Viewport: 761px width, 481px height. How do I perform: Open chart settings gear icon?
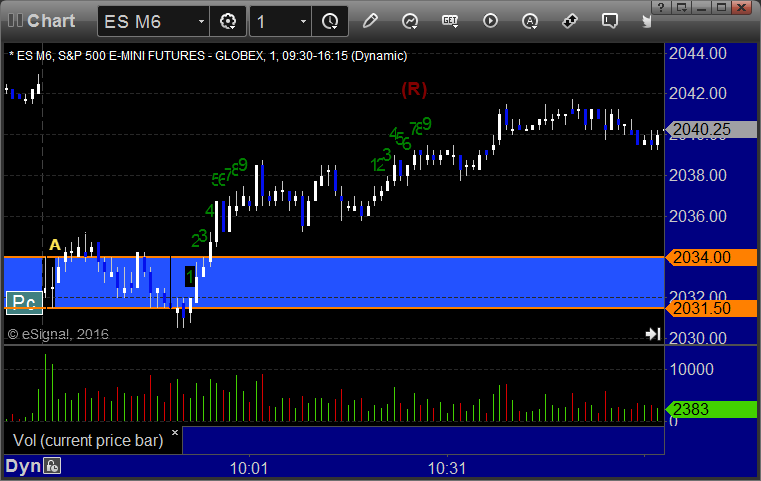(228, 21)
